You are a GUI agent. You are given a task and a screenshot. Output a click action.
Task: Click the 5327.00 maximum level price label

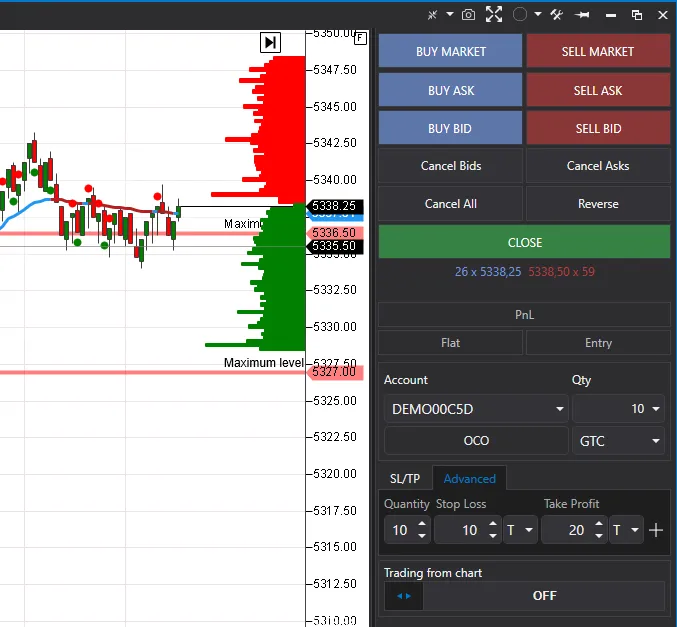334,372
